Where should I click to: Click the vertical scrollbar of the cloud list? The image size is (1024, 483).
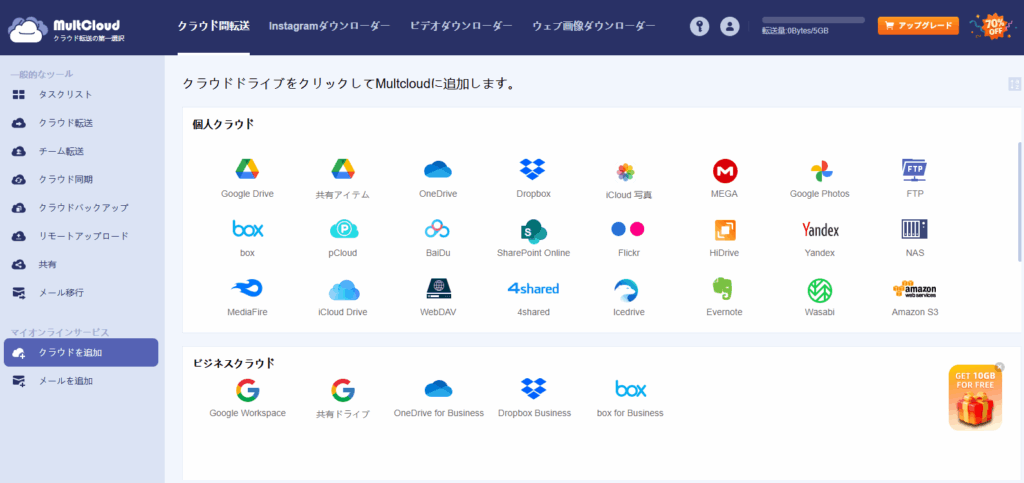tap(1019, 220)
